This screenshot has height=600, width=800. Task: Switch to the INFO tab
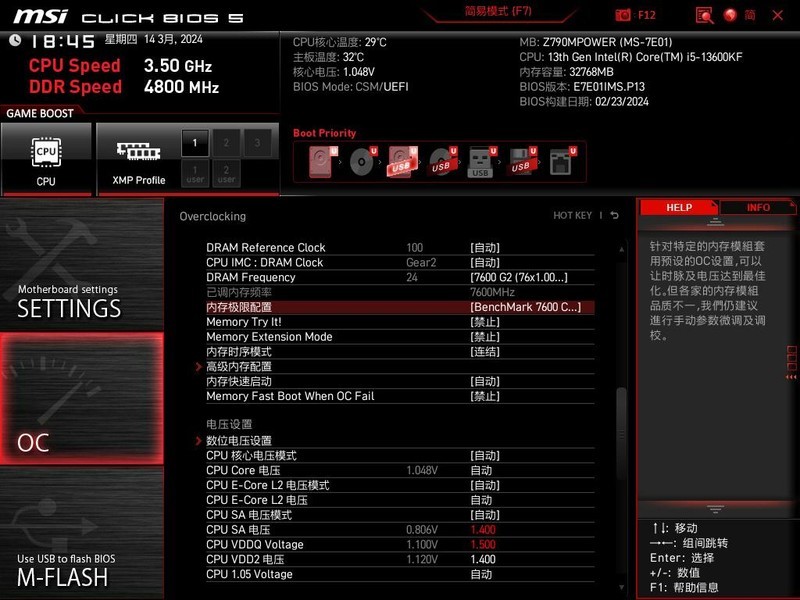[x=757, y=207]
